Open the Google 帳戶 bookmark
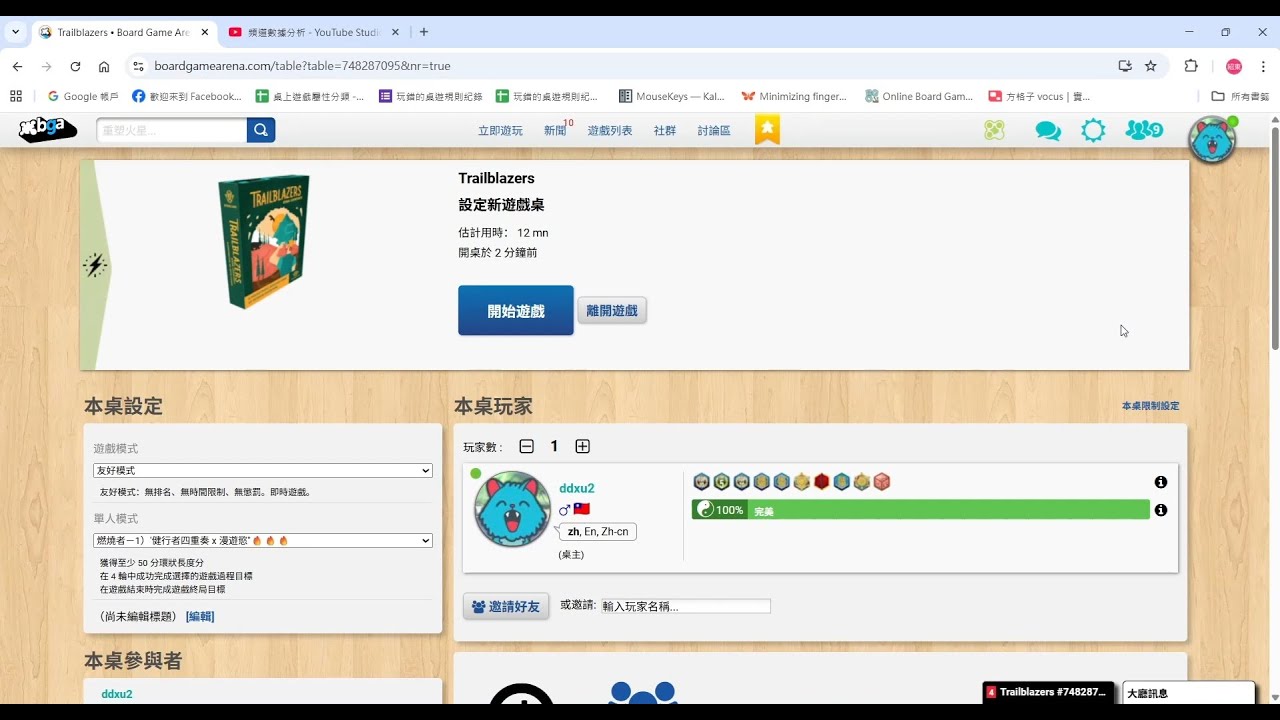This screenshot has width=1280, height=720. pos(83,96)
